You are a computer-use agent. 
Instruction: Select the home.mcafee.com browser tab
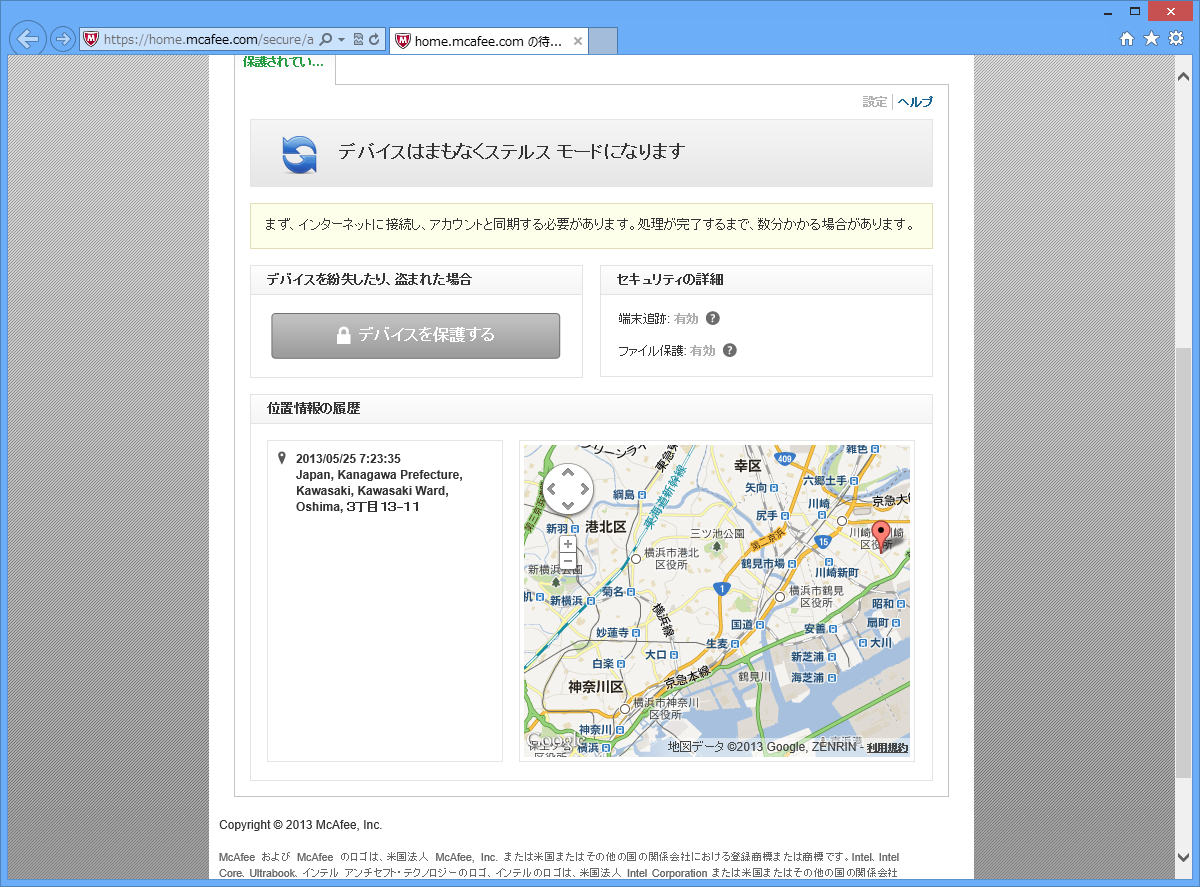point(480,41)
